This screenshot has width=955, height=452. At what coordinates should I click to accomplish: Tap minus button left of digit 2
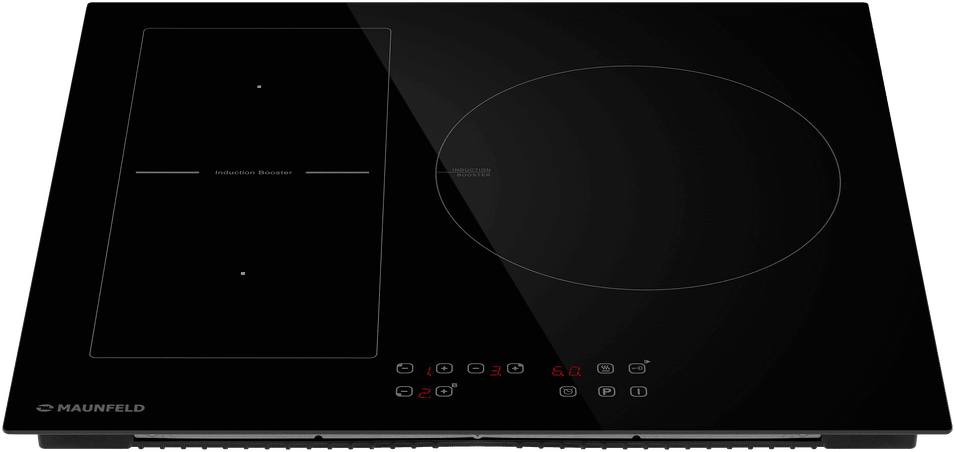pos(404,392)
